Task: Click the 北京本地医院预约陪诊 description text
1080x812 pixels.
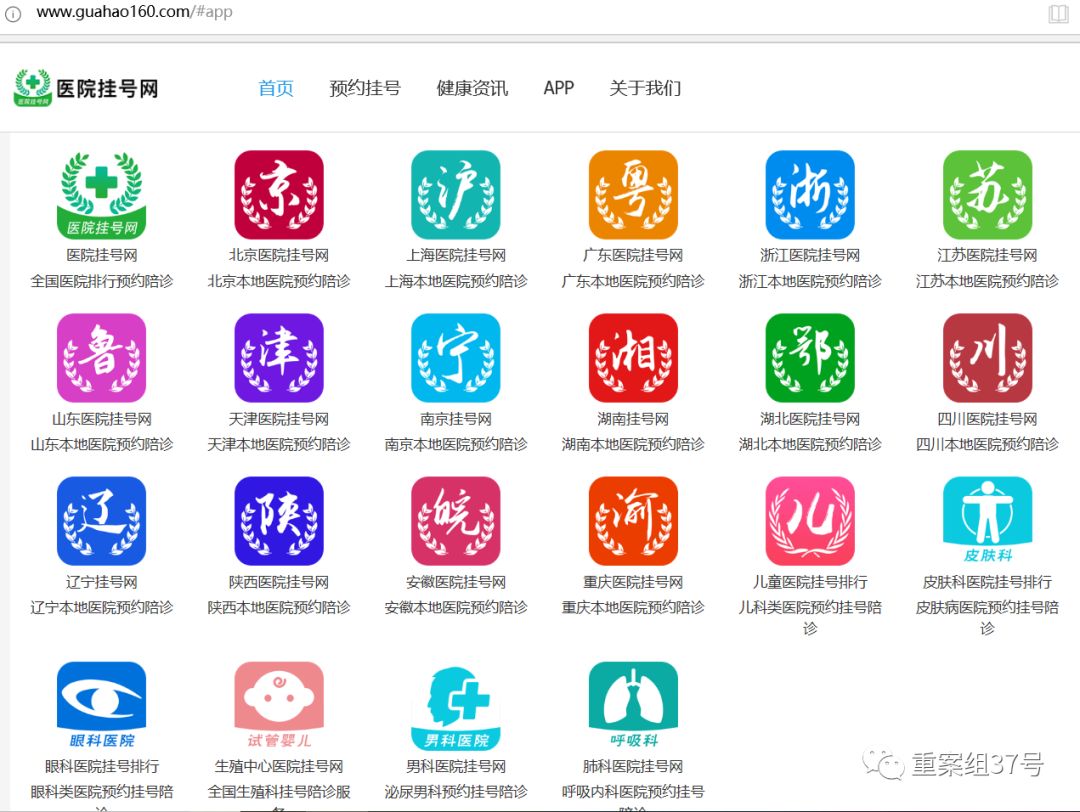Action: pyautogui.click(x=279, y=281)
